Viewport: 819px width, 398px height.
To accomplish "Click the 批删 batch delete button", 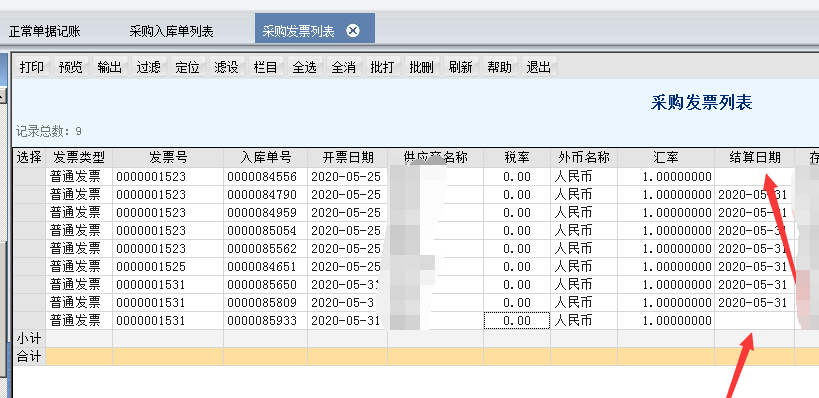I will tap(422, 67).
